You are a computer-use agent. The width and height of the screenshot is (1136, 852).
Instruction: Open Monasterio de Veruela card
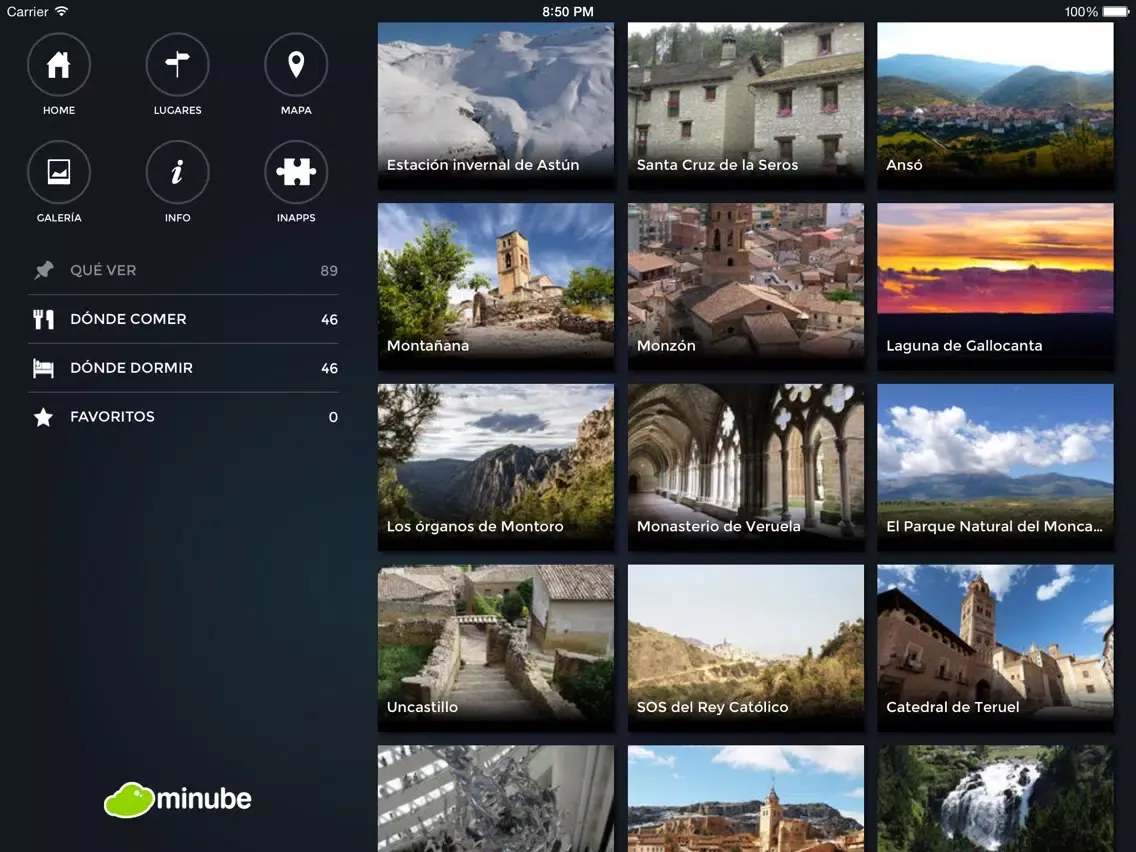pos(746,467)
